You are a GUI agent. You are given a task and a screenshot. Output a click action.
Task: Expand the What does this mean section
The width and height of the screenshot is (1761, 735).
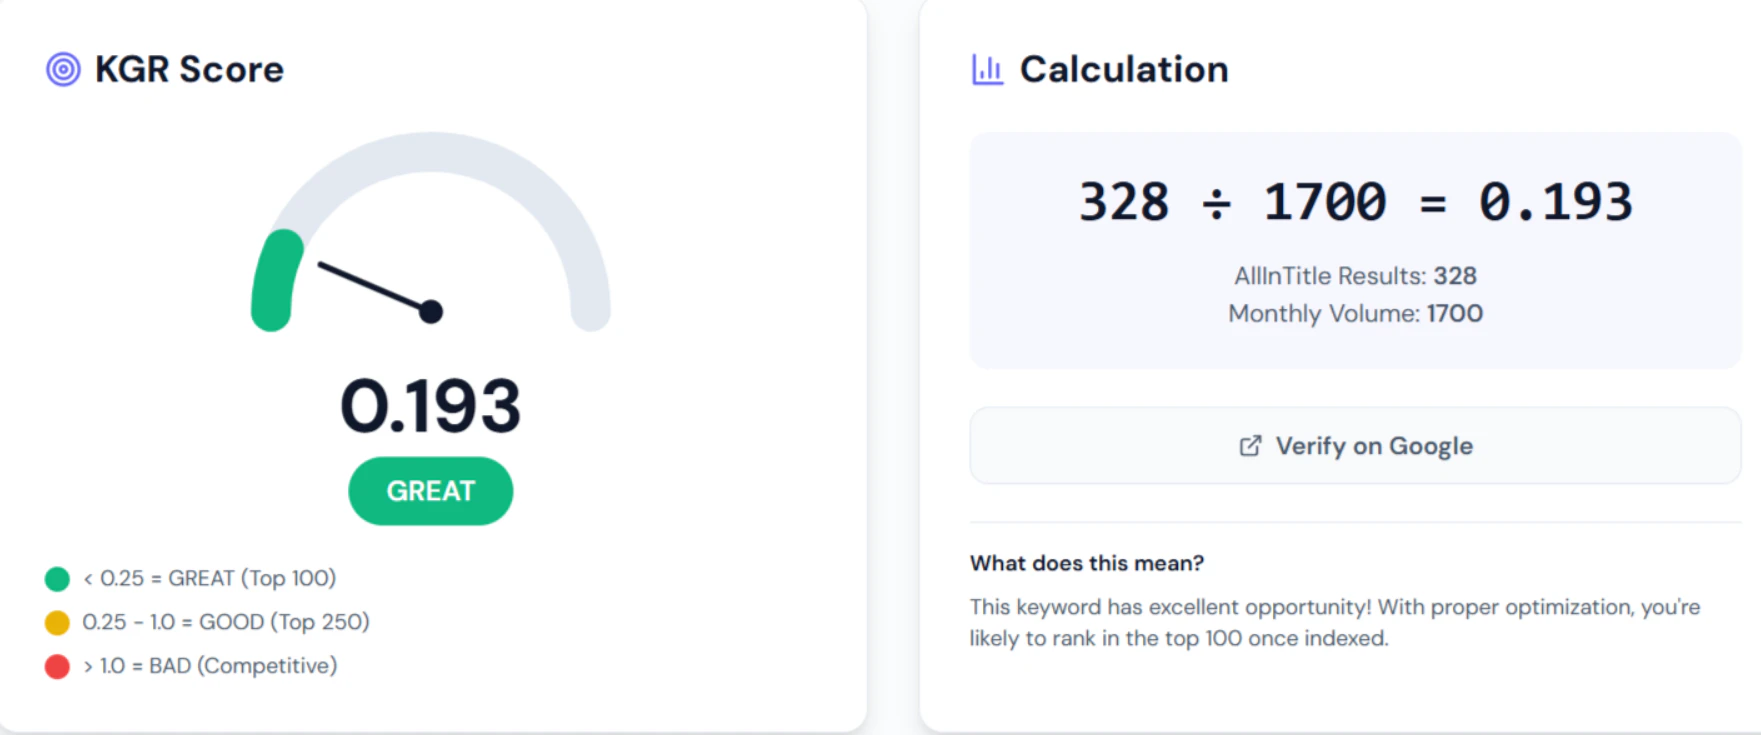click(1087, 563)
